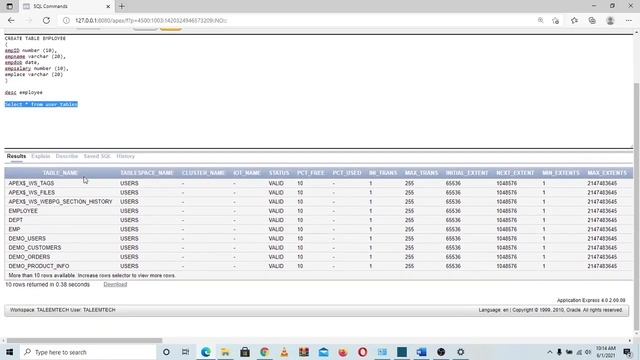Show hidden system tray icons

[x=549, y=352]
